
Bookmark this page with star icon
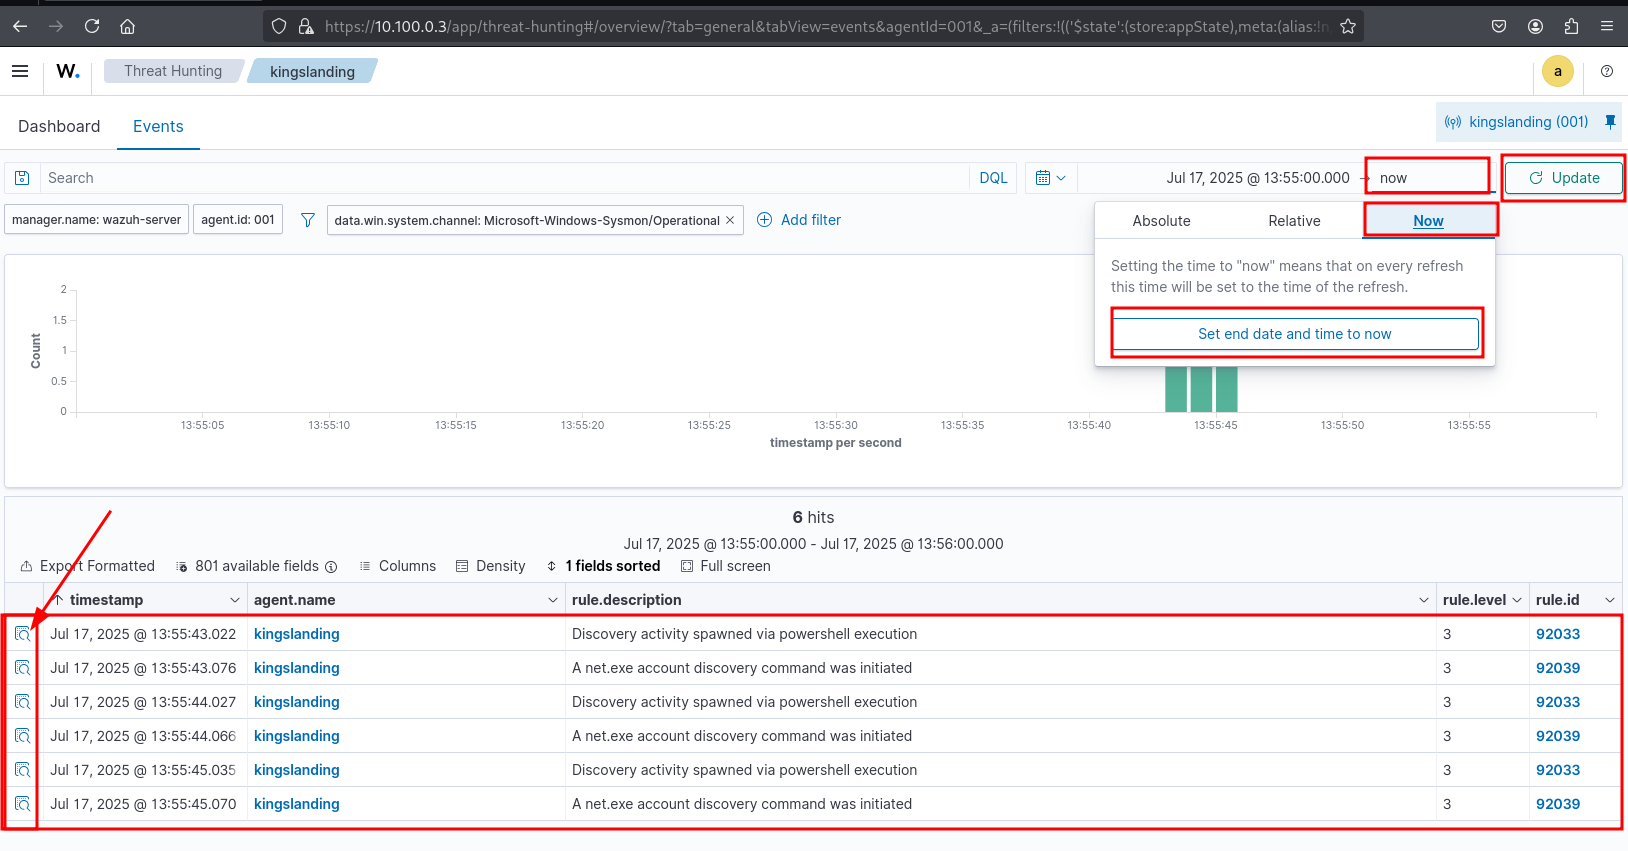coord(1348,26)
